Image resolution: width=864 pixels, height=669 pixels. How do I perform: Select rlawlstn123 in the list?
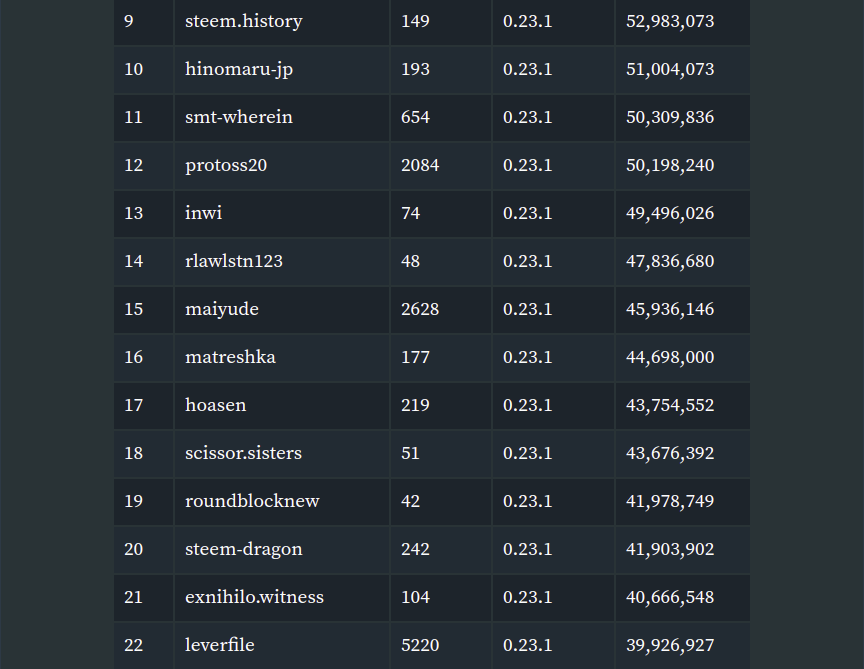click(x=234, y=261)
